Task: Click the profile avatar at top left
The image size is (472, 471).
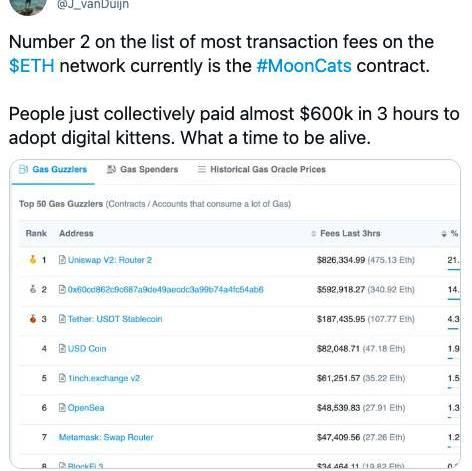Action: [28, 7]
